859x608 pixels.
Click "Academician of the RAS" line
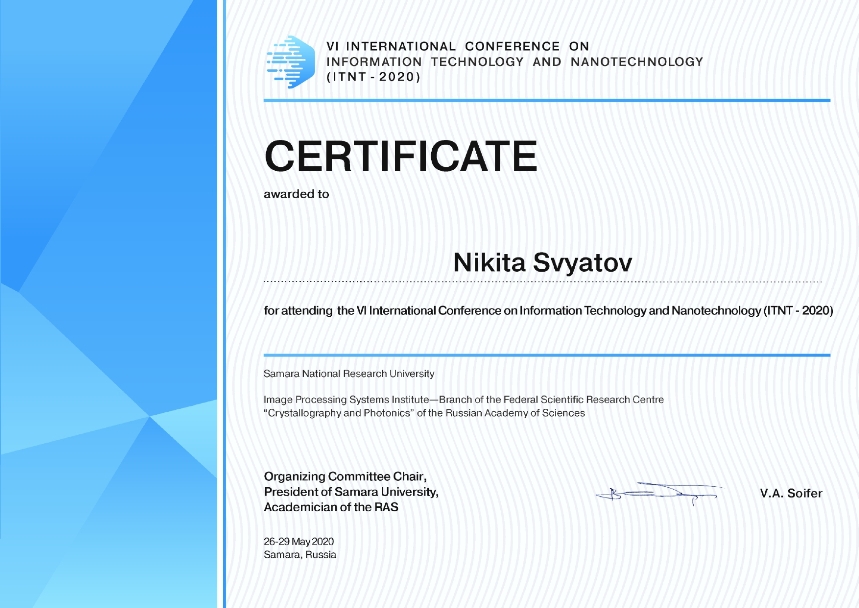(331, 507)
